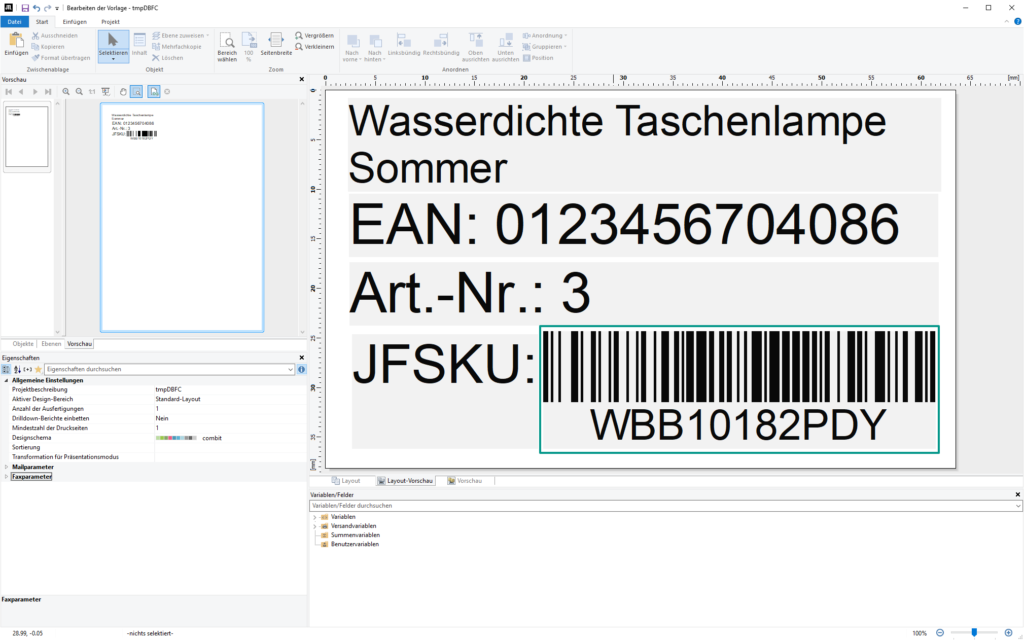Select the Selektieren tool in the ribbon
The width and height of the screenshot is (1024, 640).
pyautogui.click(x=114, y=45)
